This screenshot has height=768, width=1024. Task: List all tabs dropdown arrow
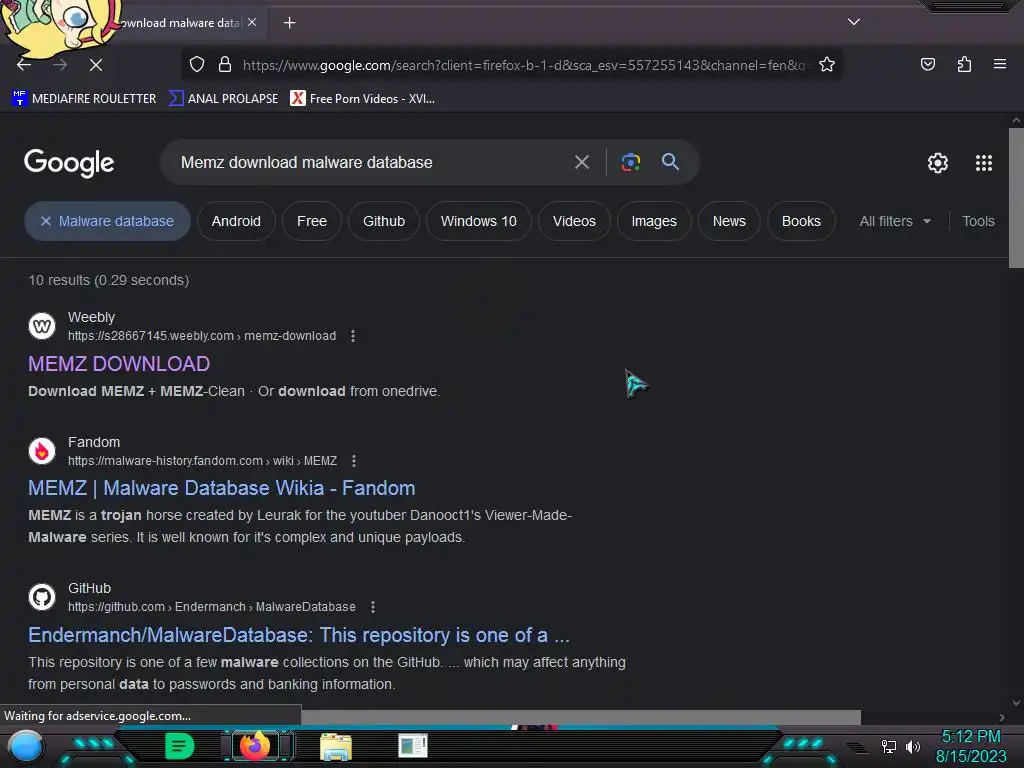pos(854,22)
